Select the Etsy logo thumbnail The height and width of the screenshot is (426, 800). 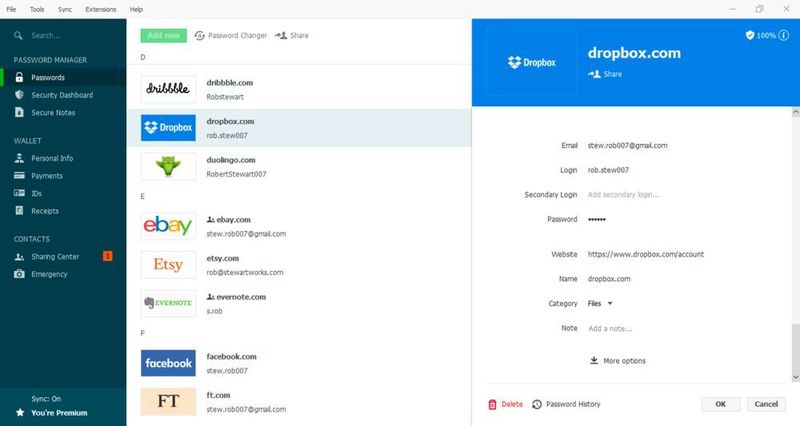(x=168, y=265)
